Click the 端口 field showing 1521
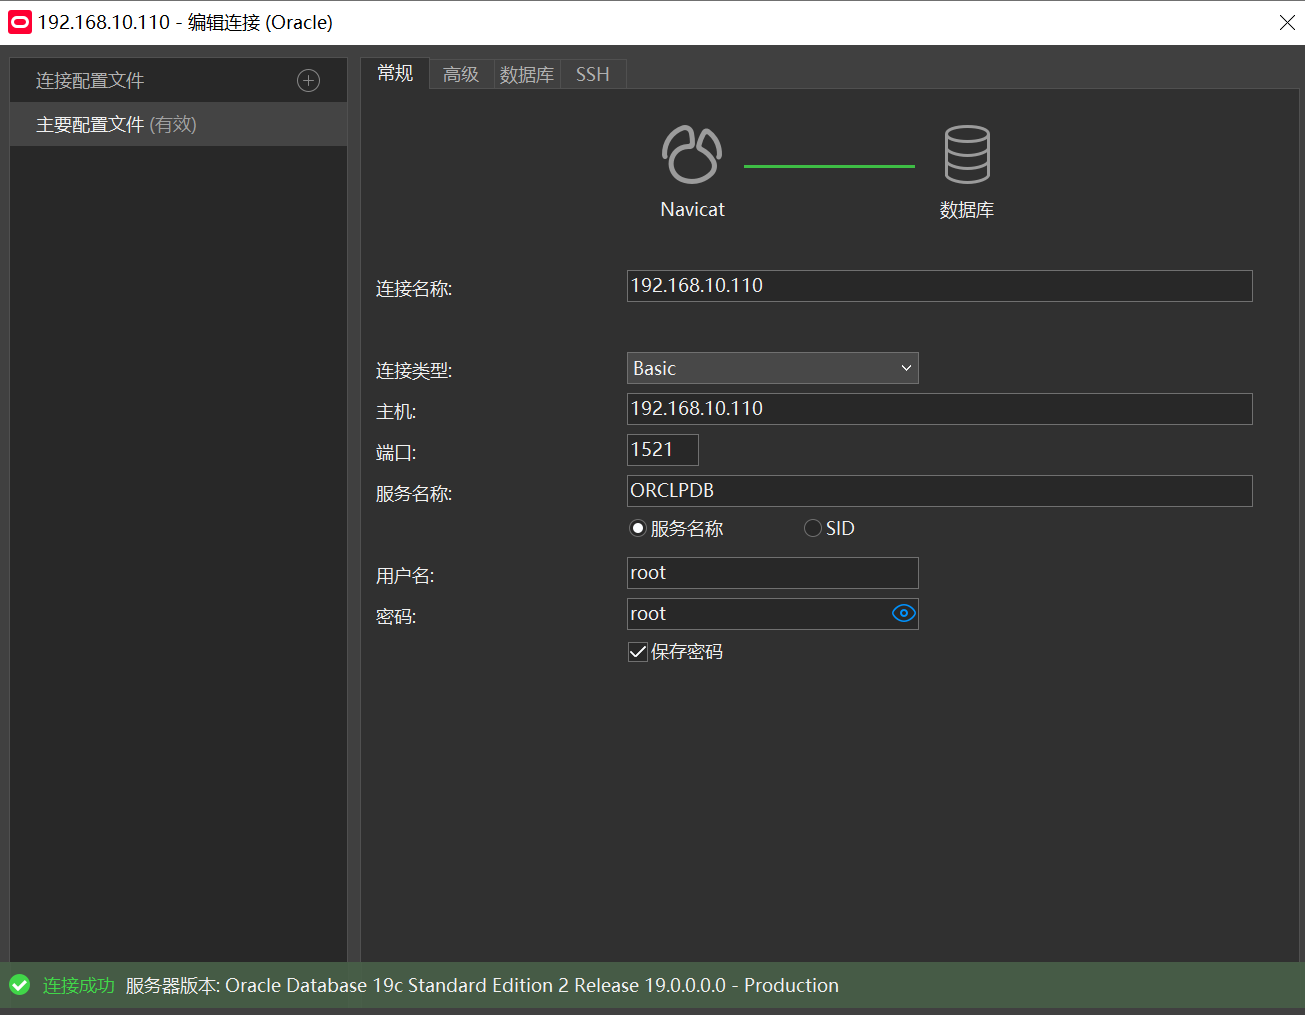 [662, 450]
